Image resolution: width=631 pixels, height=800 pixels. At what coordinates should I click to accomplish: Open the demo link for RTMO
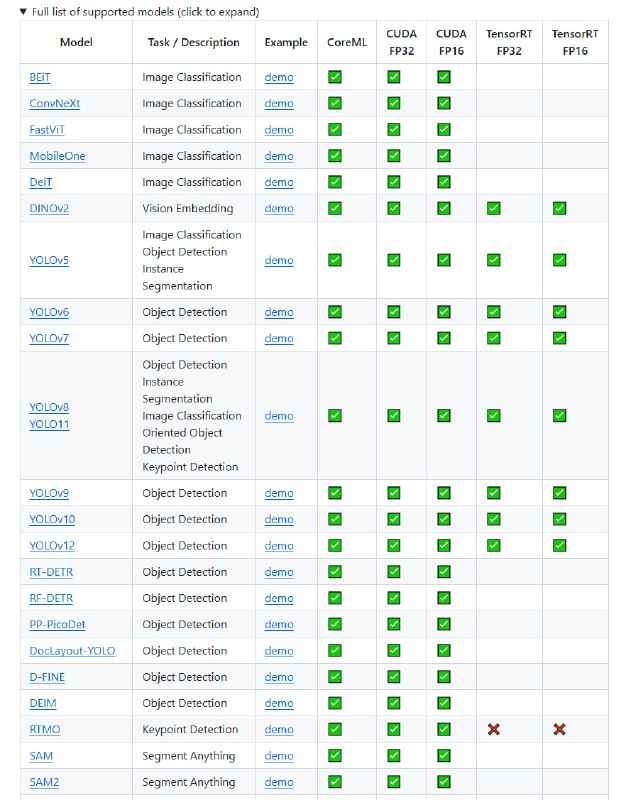[x=279, y=730]
